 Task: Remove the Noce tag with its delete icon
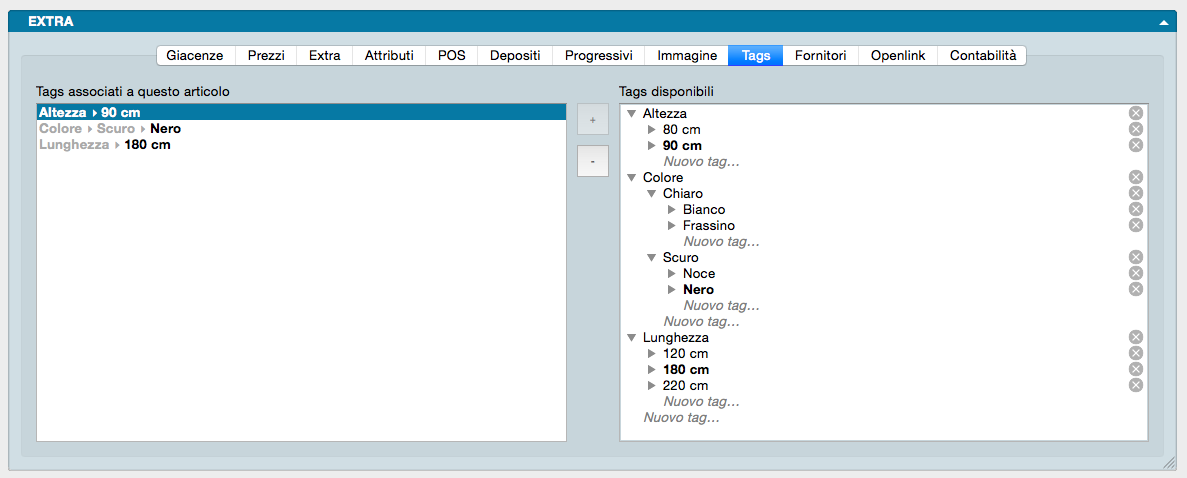pyautogui.click(x=1135, y=273)
